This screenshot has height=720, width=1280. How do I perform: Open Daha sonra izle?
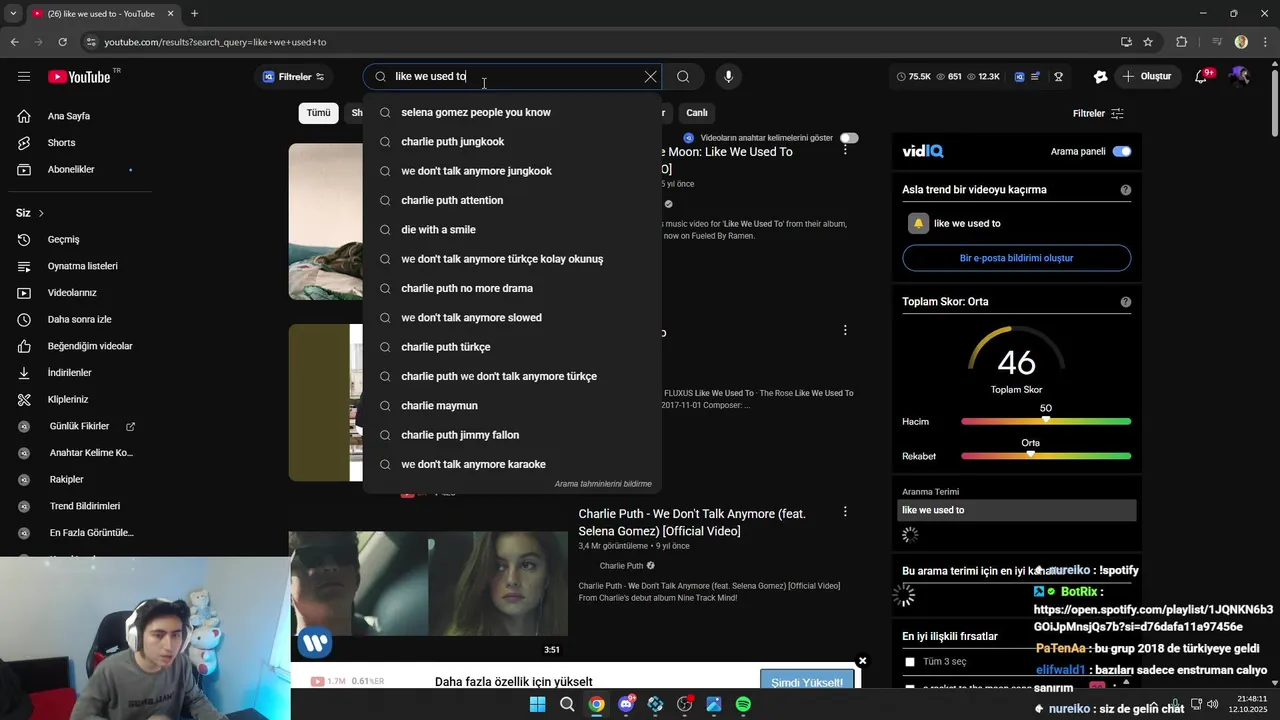pyautogui.click(x=79, y=320)
